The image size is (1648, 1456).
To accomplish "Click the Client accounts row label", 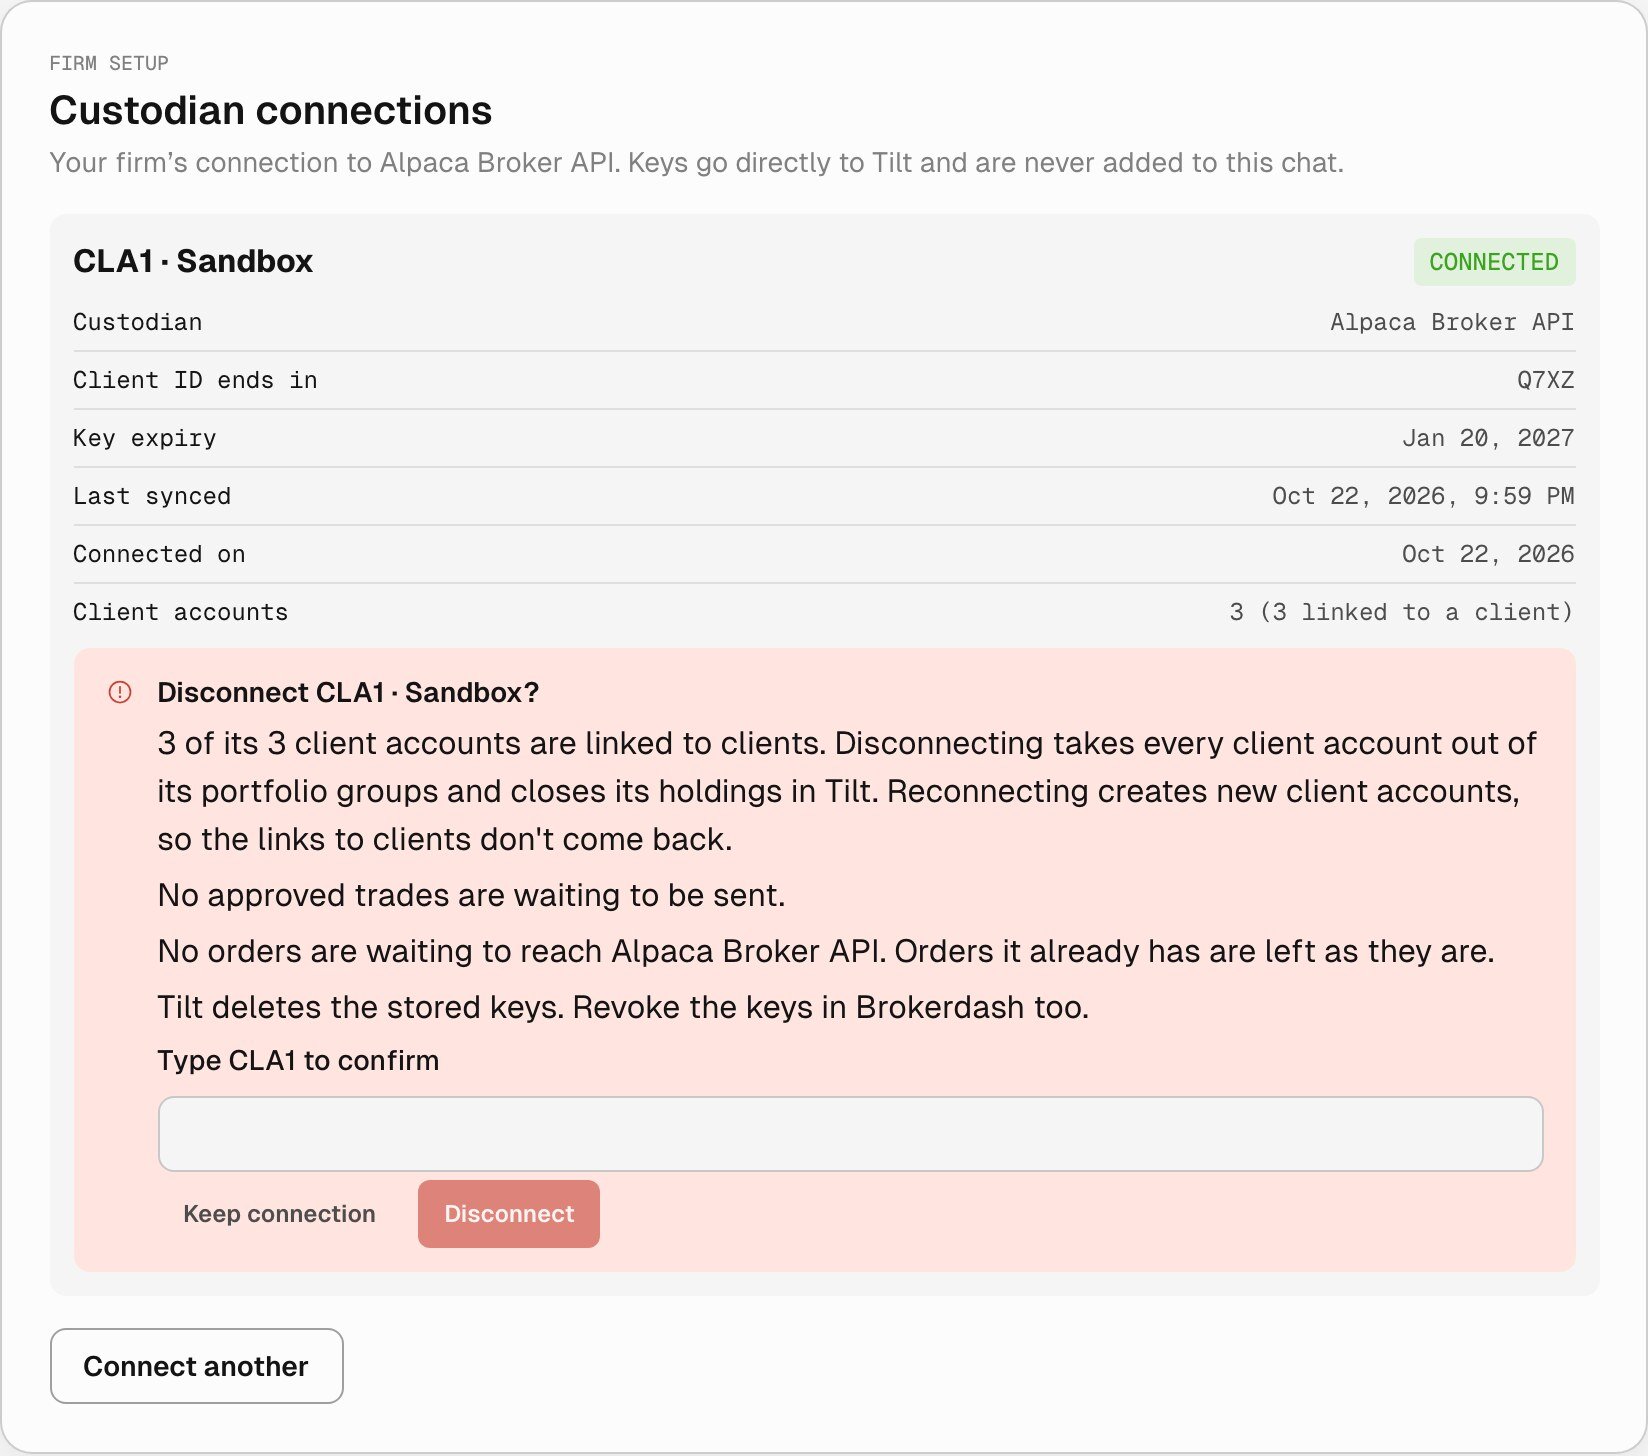I will coord(180,612).
